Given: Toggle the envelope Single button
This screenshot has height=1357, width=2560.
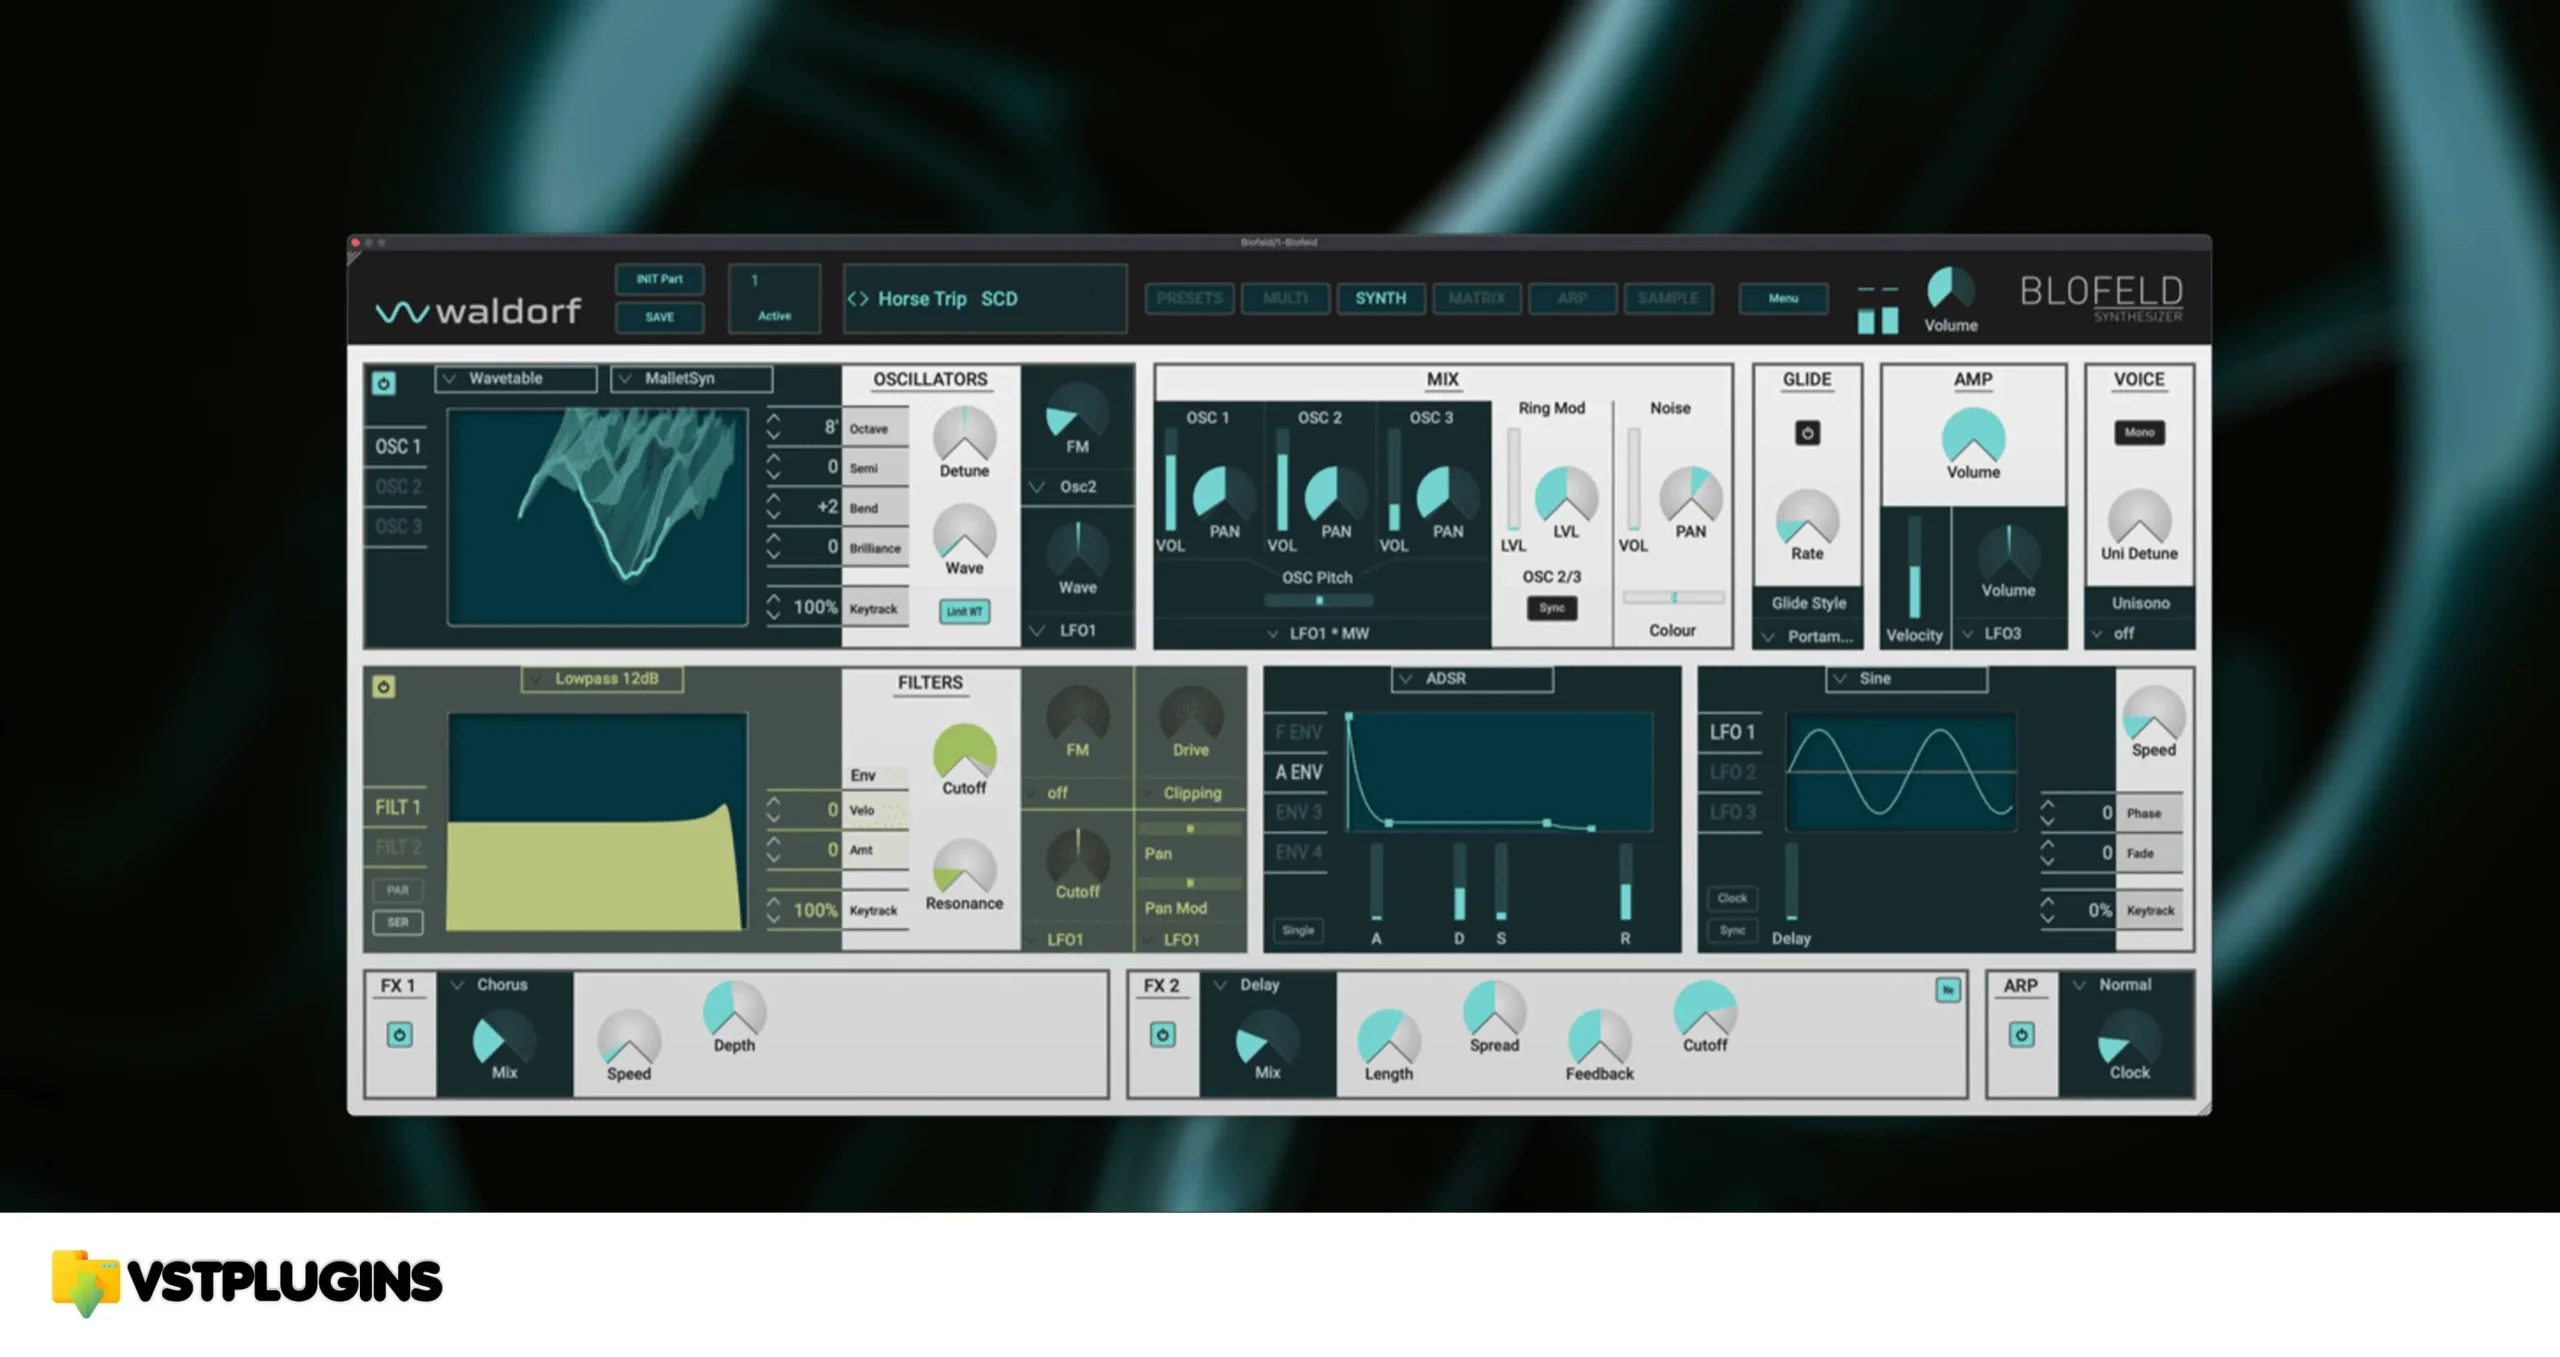Looking at the screenshot, I should (x=1298, y=930).
